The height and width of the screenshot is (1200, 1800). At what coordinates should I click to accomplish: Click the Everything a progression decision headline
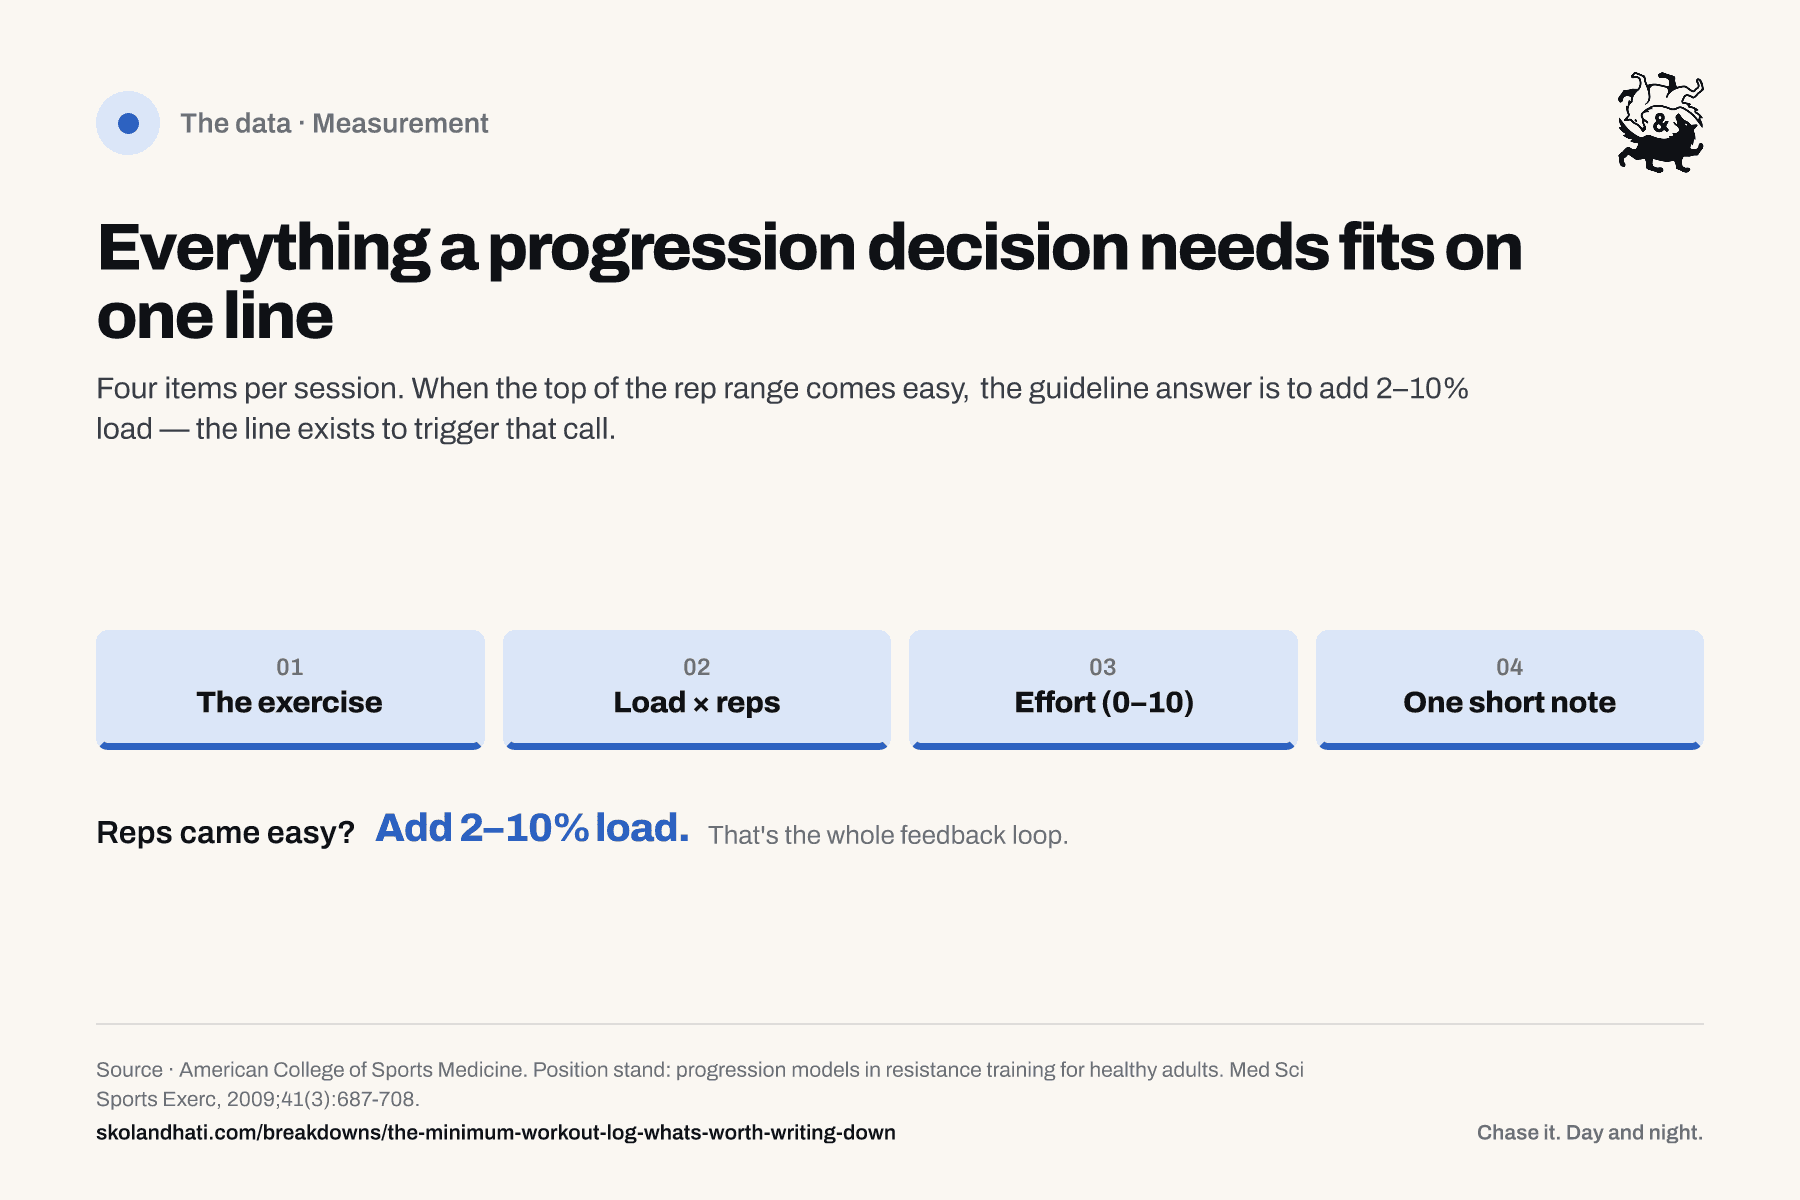[809, 281]
